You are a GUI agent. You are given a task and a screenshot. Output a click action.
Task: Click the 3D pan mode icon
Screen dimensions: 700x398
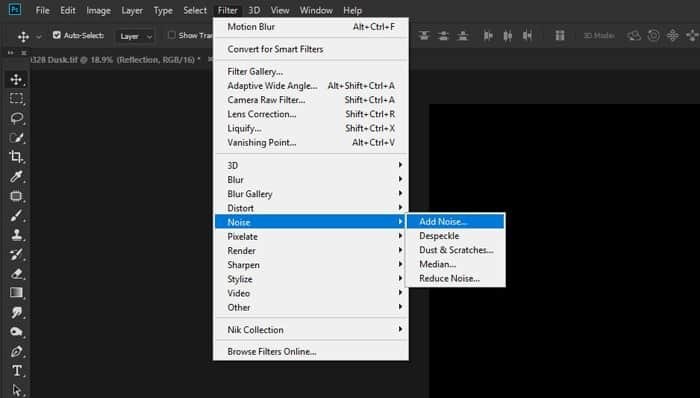tap(673, 36)
